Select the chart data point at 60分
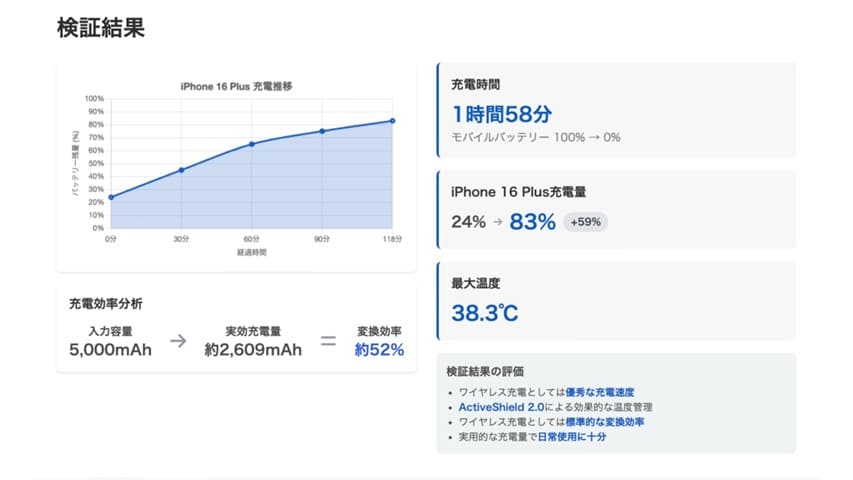This screenshot has width=853, height=480. [251, 144]
